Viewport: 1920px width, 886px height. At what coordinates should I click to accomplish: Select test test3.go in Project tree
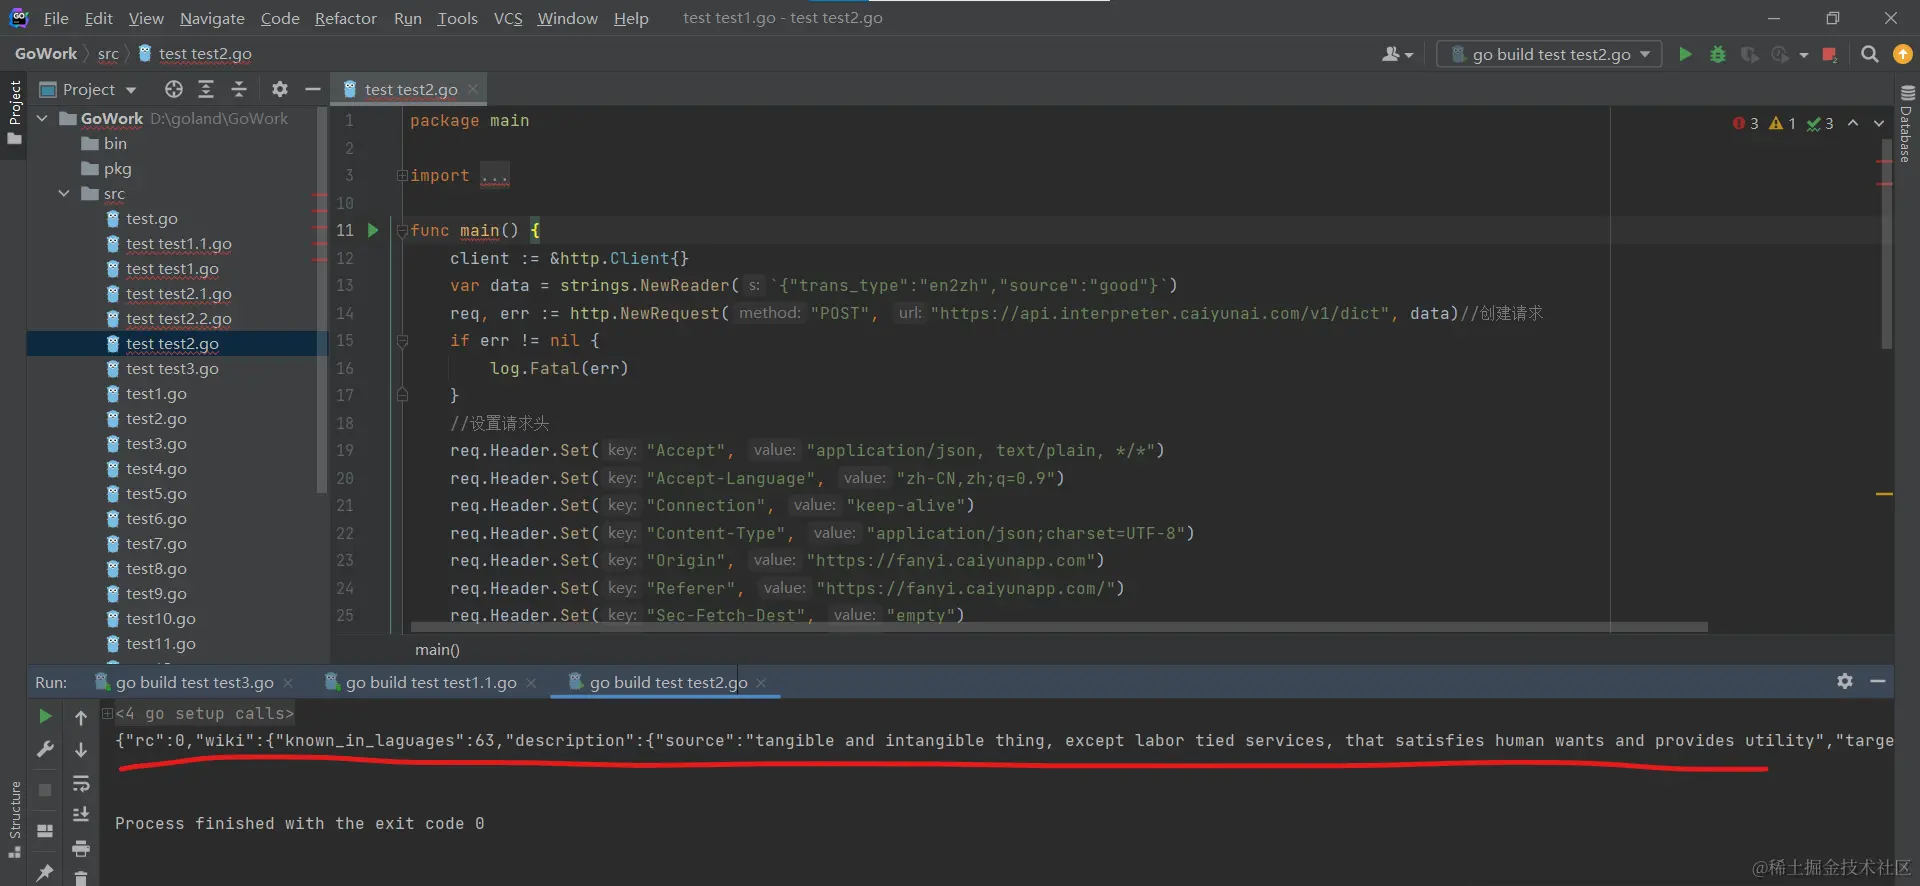tap(172, 368)
